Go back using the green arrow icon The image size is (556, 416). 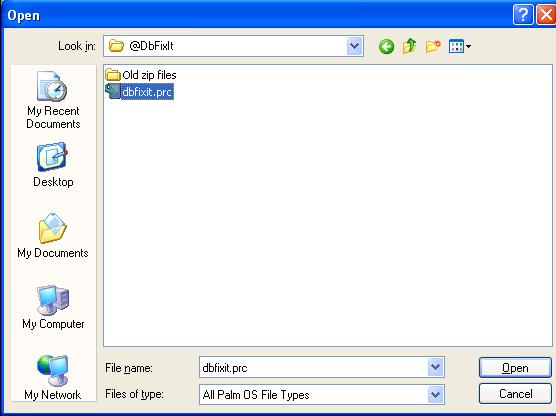pos(386,46)
